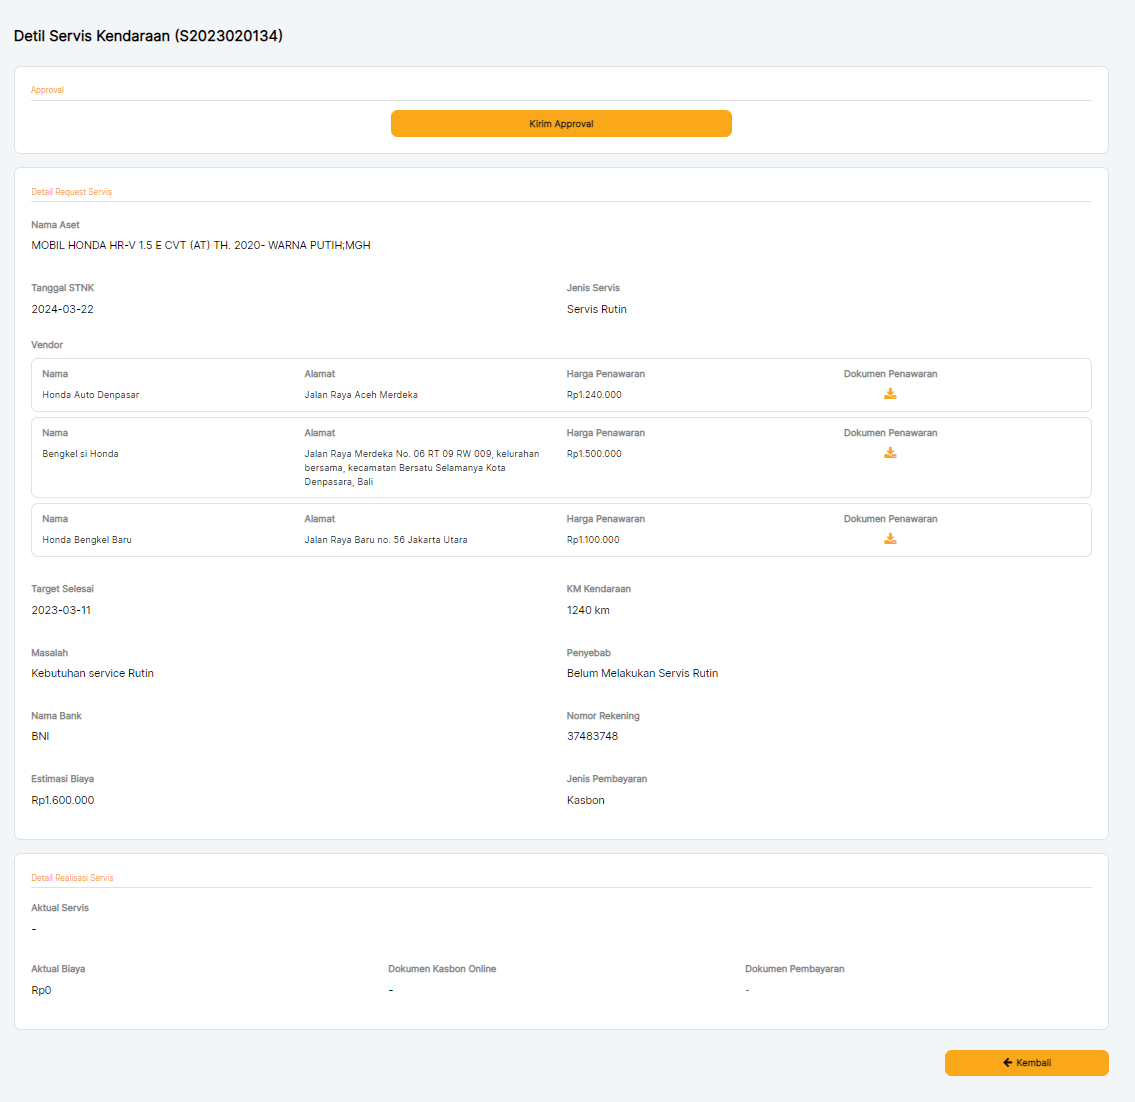Image resolution: width=1135 pixels, height=1102 pixels.
Task: Click the Detail Realisasi Servis section header
Action: [x=72, y=878]
